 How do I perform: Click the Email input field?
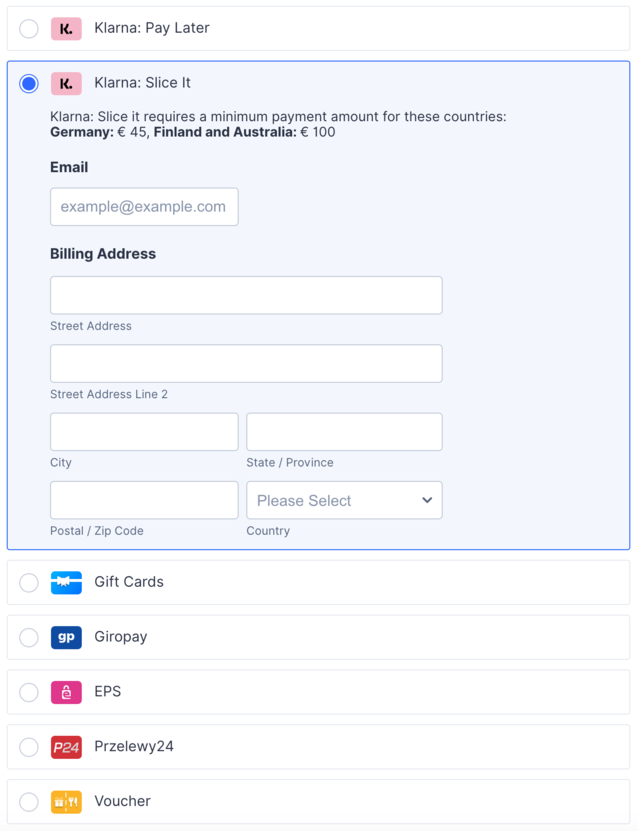tap(144, 207)
